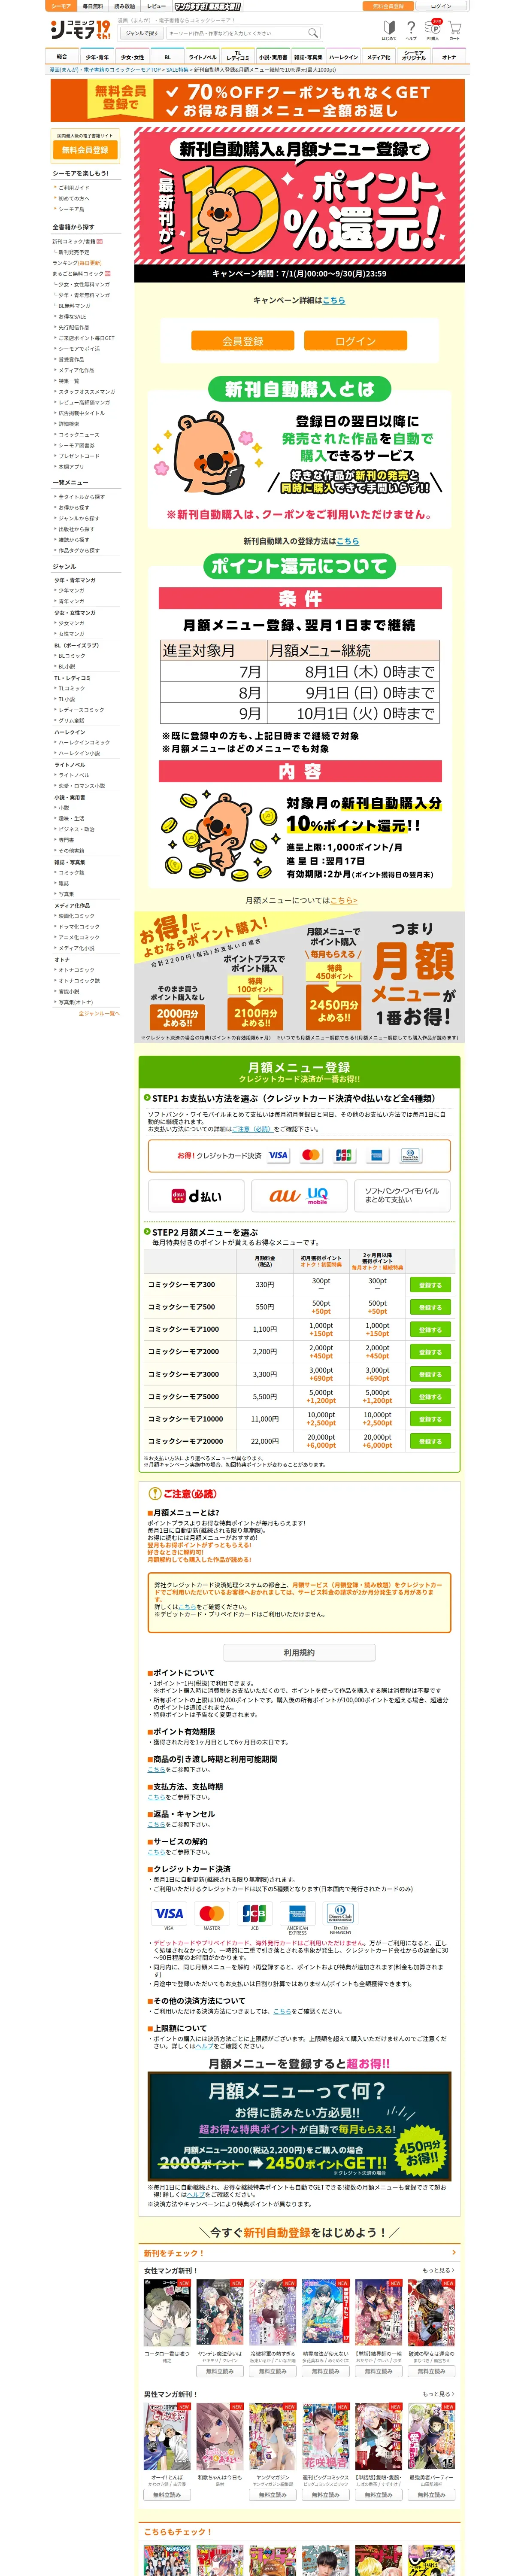This screenshot has height=2576, width=515.
Task: Register コミックシーモア2000 plan
Action: click(430, 1352)
